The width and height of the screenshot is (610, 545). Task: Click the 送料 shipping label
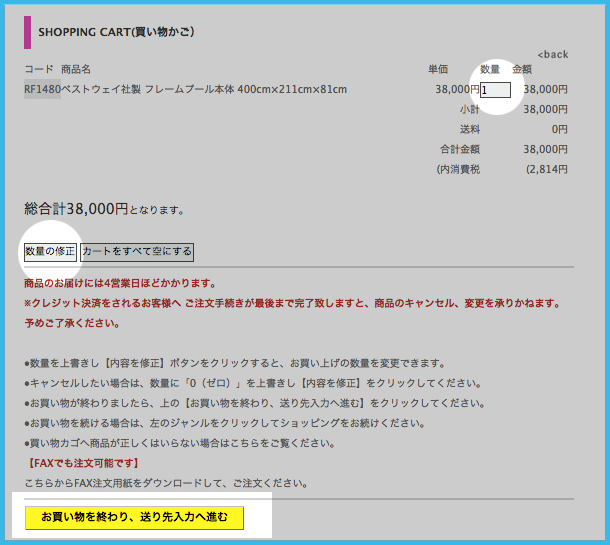(x=469, y=129)
